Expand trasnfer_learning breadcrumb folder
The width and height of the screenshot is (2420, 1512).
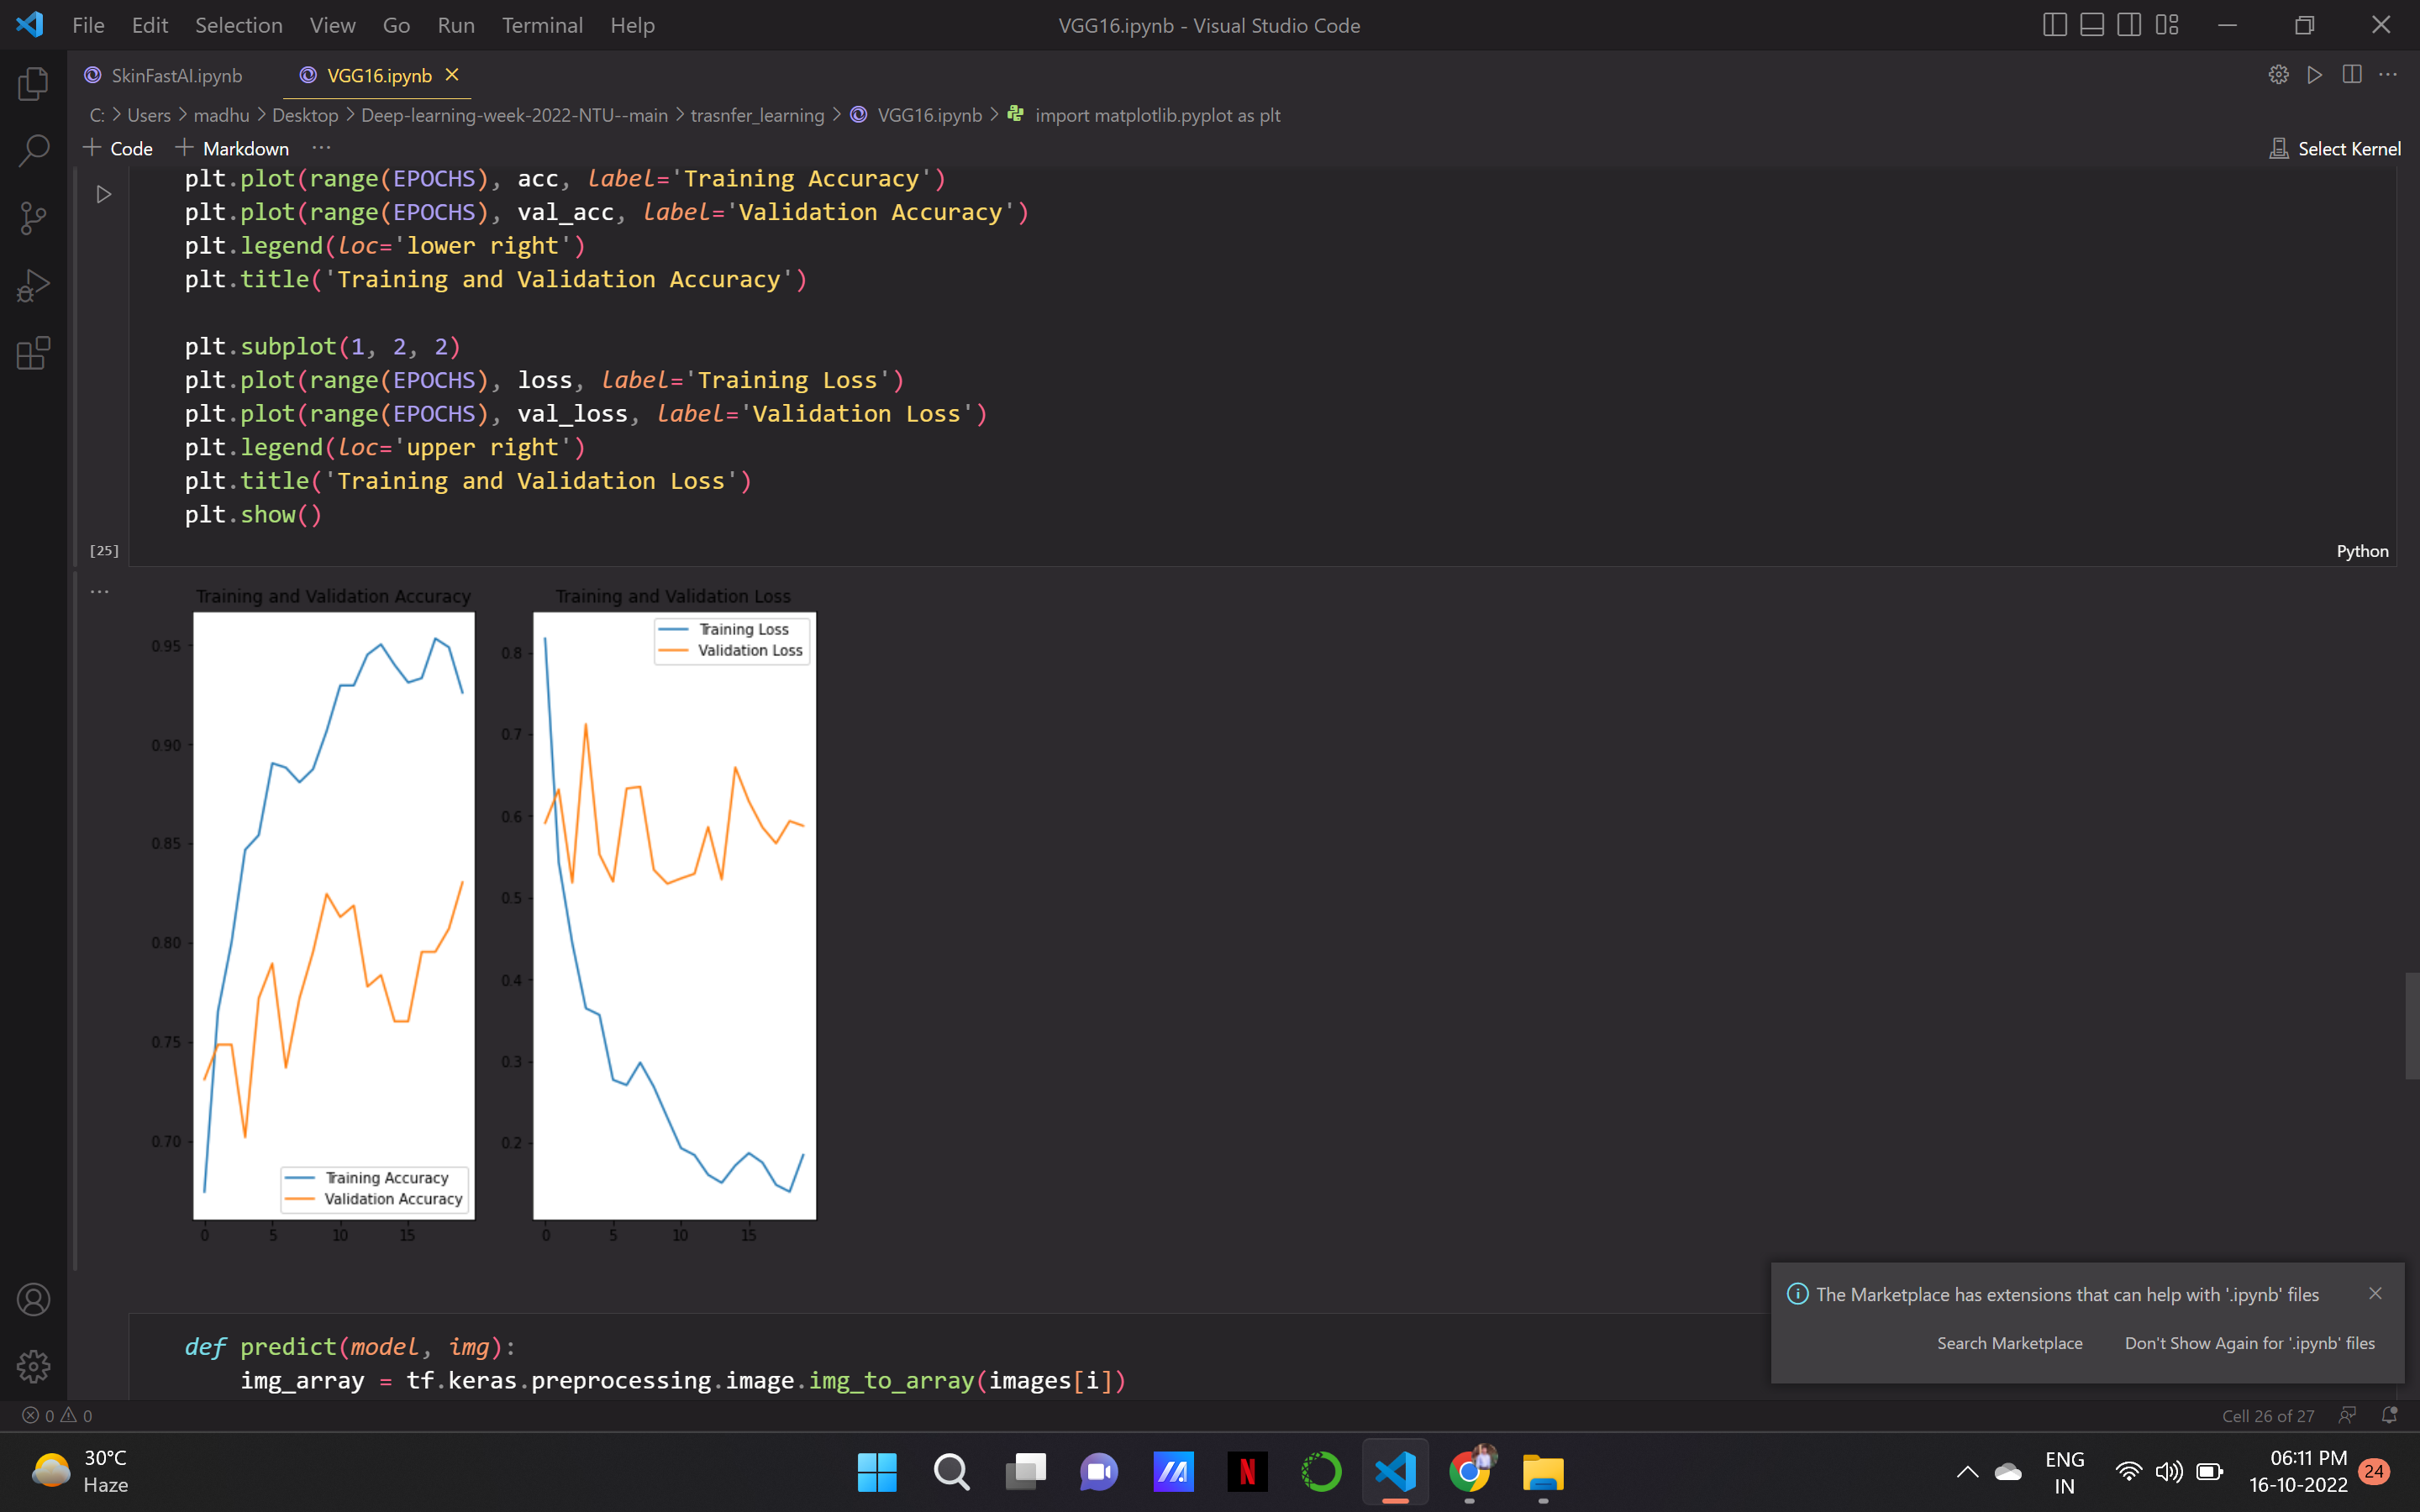pos(757,115)
